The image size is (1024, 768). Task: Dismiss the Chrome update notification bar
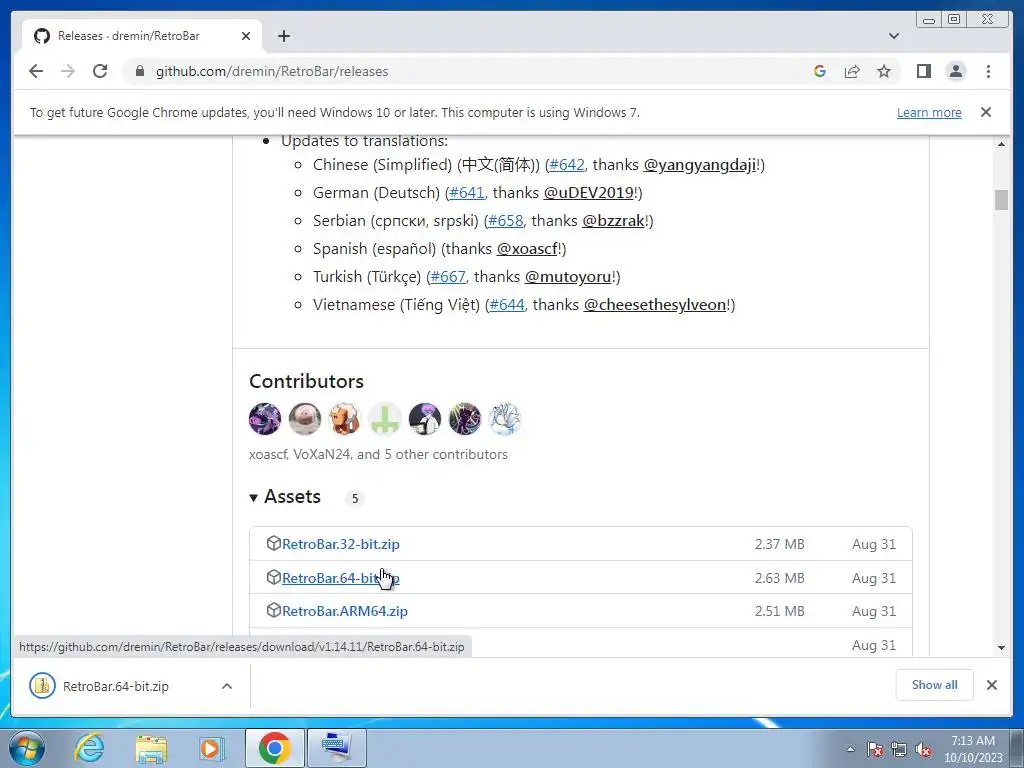986,112
